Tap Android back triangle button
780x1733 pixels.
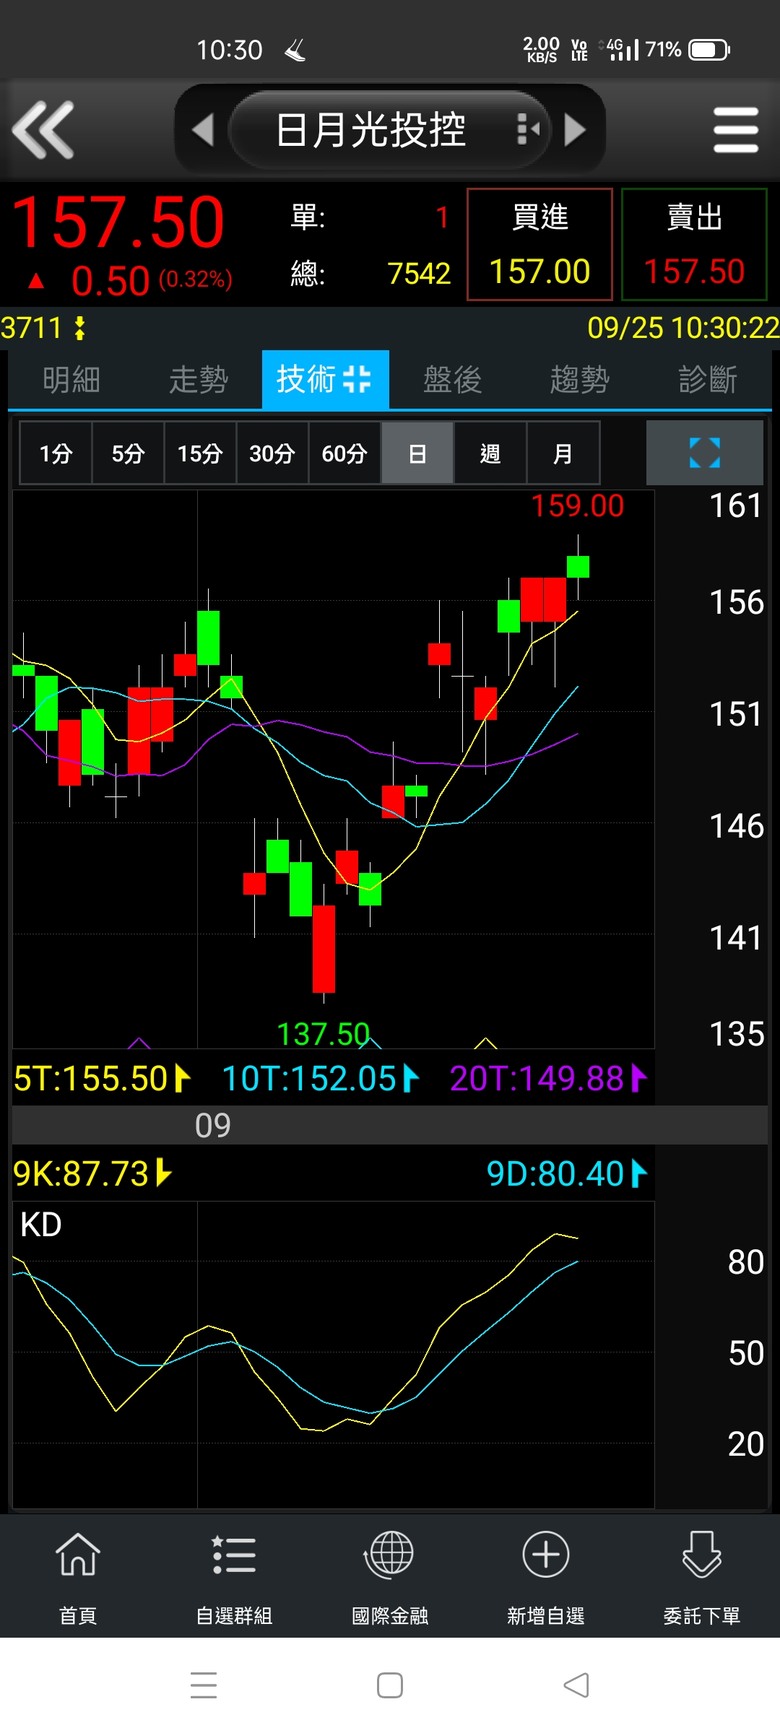point(576,1685)
